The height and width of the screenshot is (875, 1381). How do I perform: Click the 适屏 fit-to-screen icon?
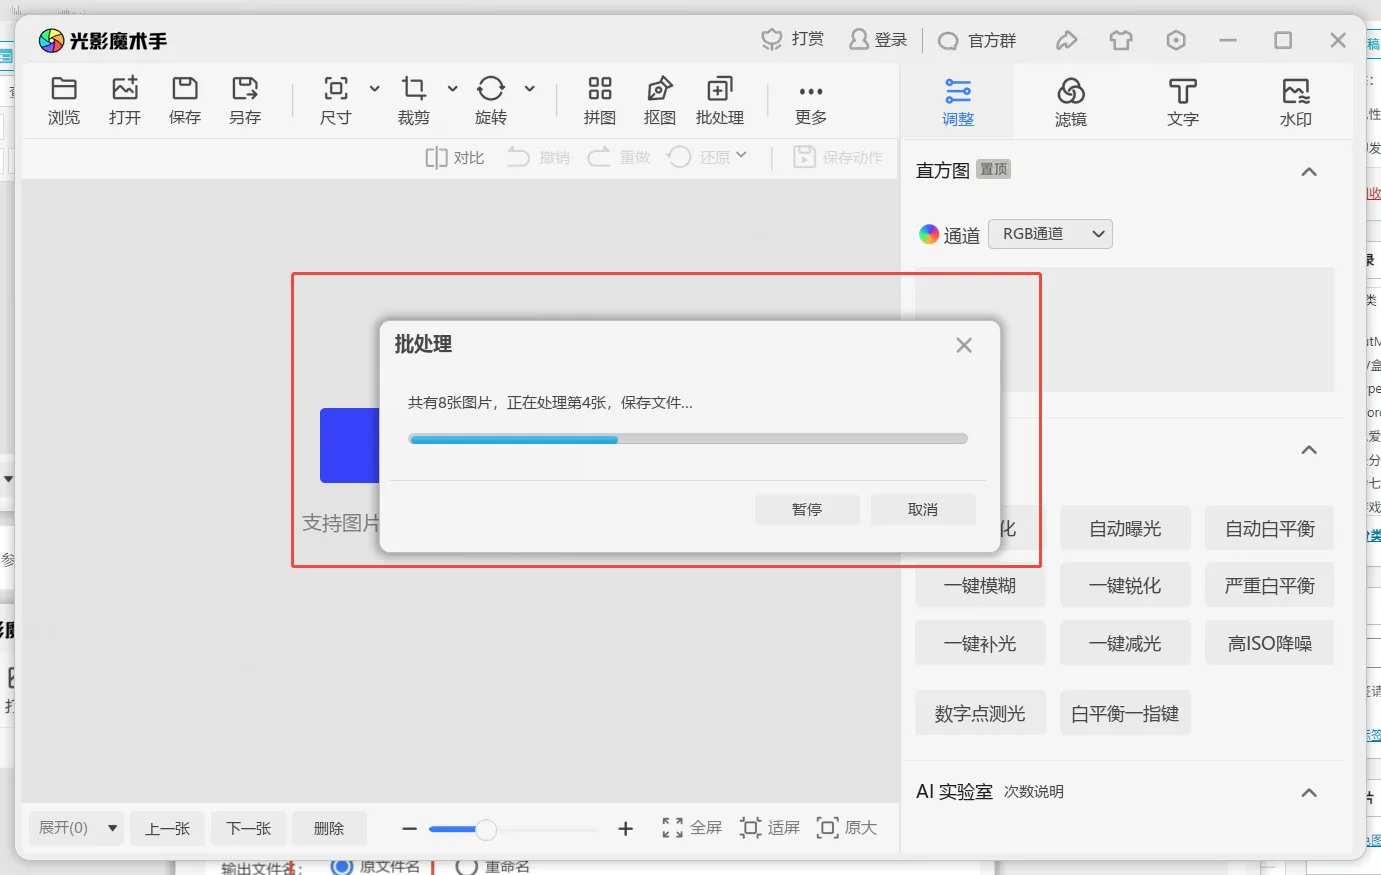click(750, 828)
